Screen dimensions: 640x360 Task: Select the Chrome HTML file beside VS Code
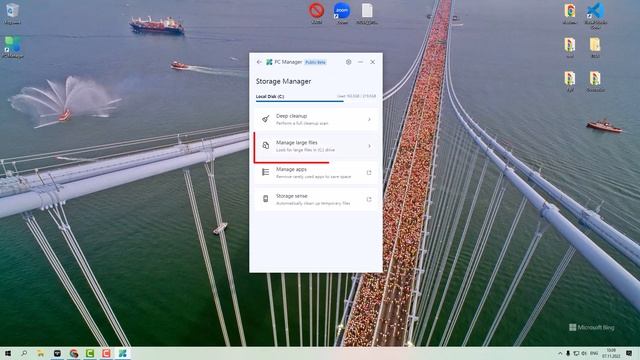point(570,13)
